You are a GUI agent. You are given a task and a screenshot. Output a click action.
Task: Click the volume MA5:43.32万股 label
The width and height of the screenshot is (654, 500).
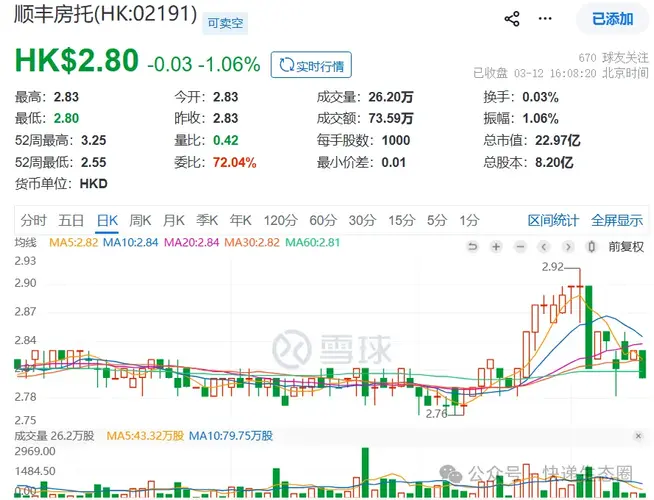tap(145, 436)
